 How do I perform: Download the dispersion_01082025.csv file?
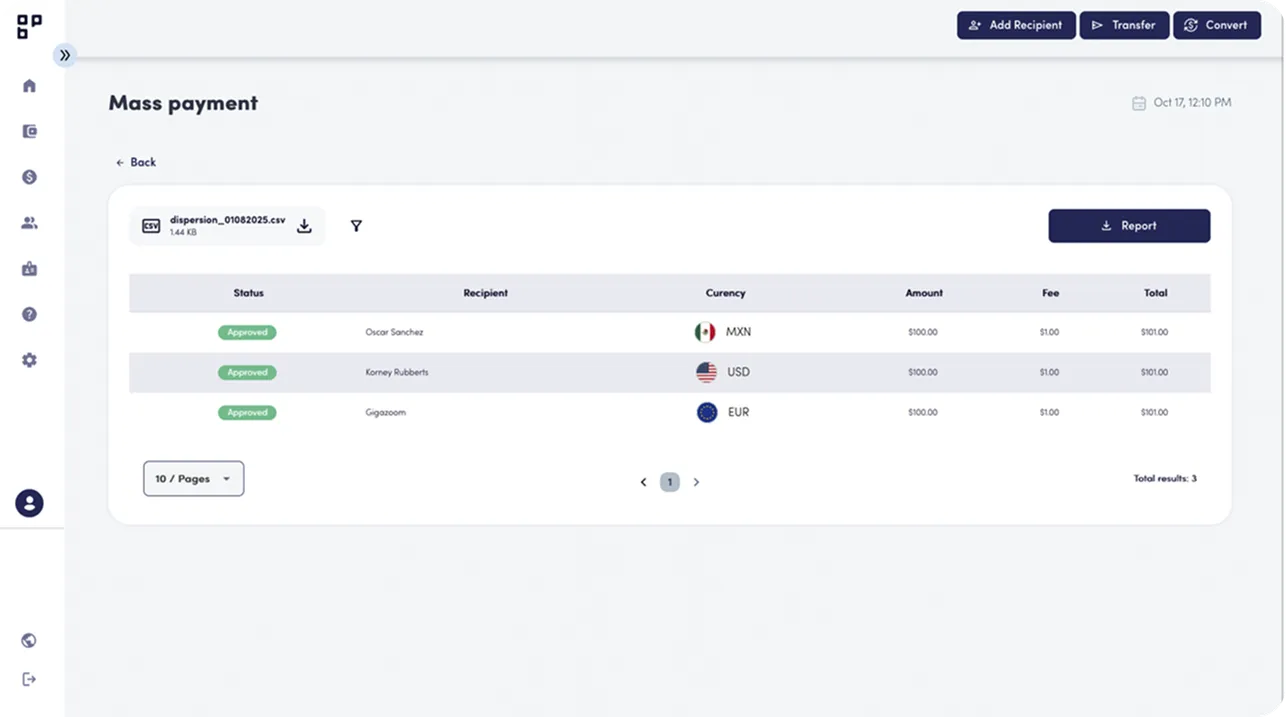(x=304, y=226)
